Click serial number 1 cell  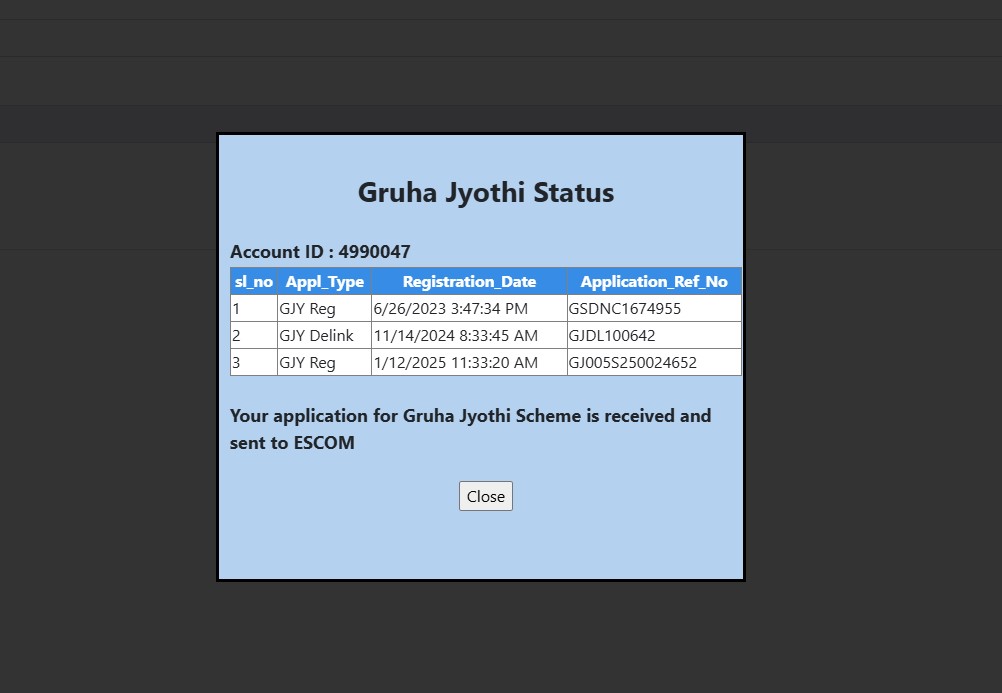click(254, 308)
